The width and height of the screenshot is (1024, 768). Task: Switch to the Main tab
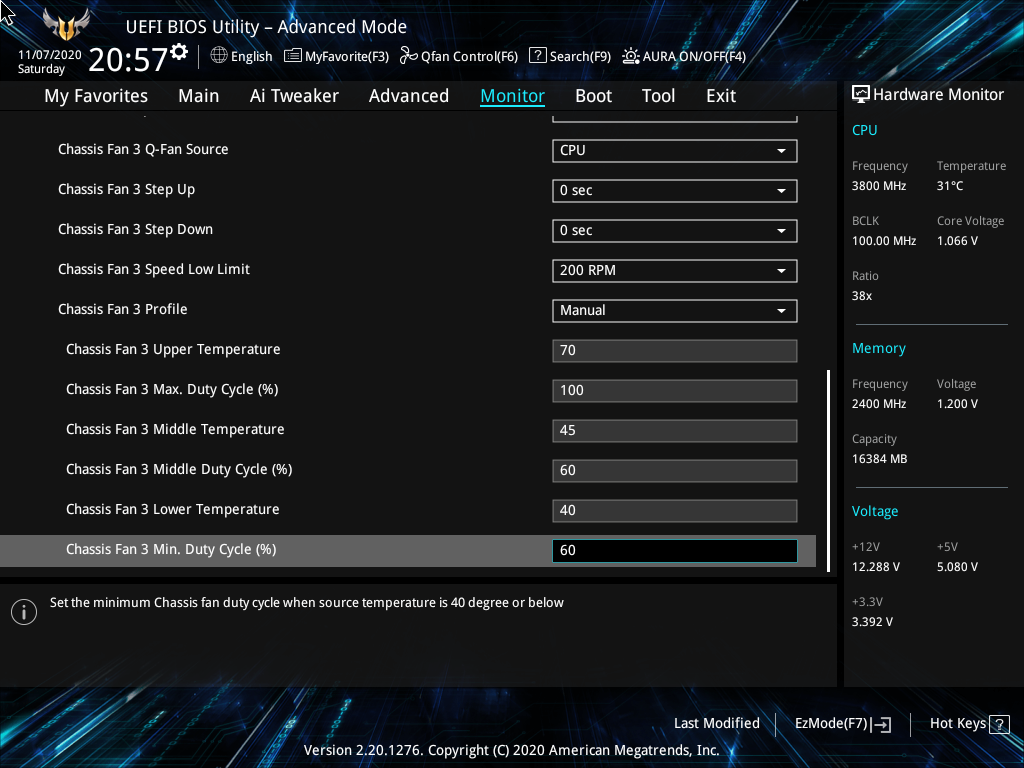tap(199, 96)
